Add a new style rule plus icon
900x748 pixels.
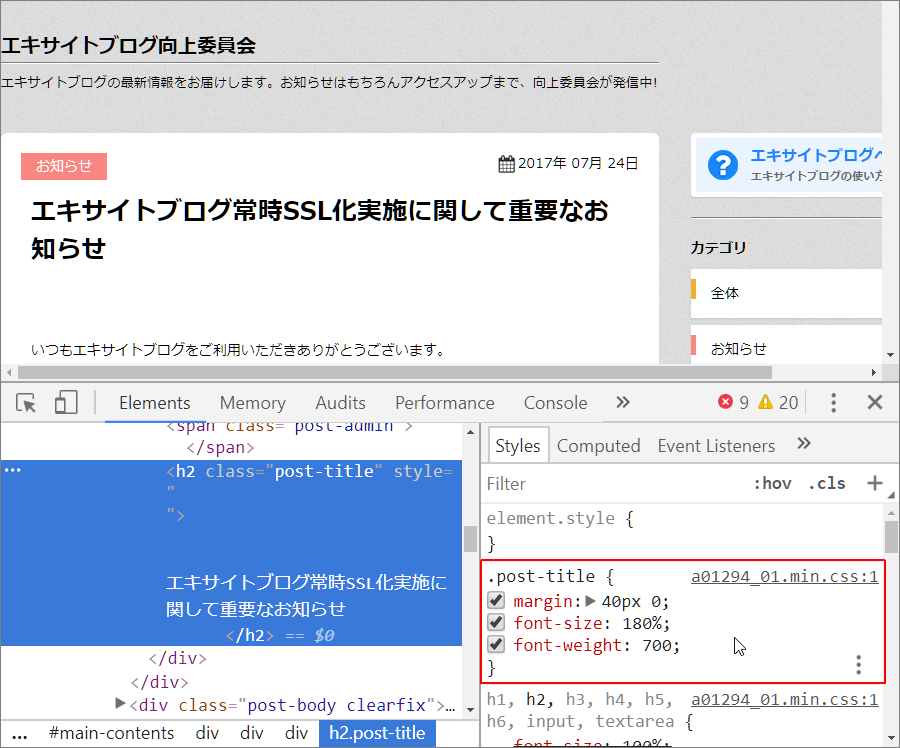(875, 483)
